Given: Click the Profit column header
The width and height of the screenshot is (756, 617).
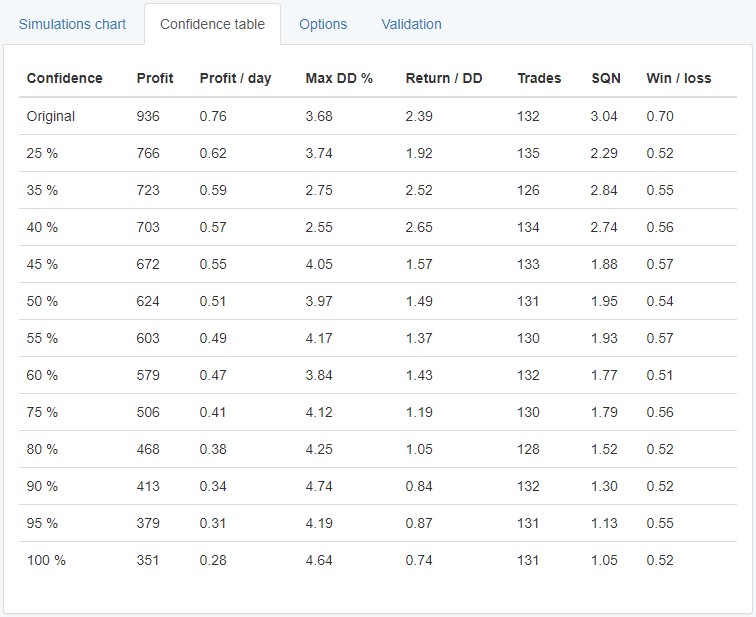Looking at the screenshot, I should pos(155,78).
